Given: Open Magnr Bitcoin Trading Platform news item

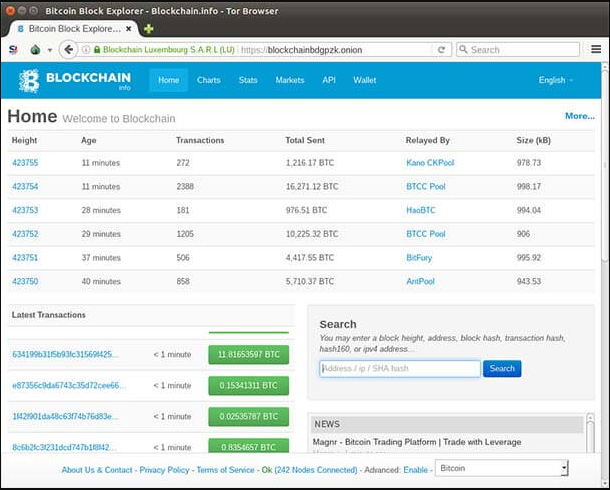Looking at the screenshot, I should coord(417,442).
